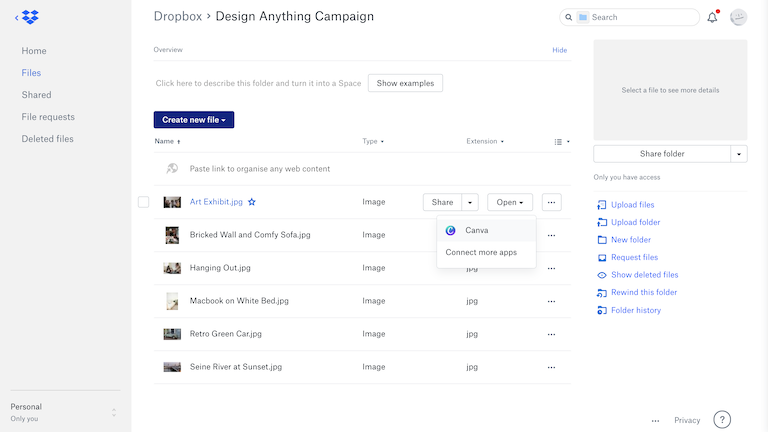Open the Share button dropdown arrow

click(471, 202)
